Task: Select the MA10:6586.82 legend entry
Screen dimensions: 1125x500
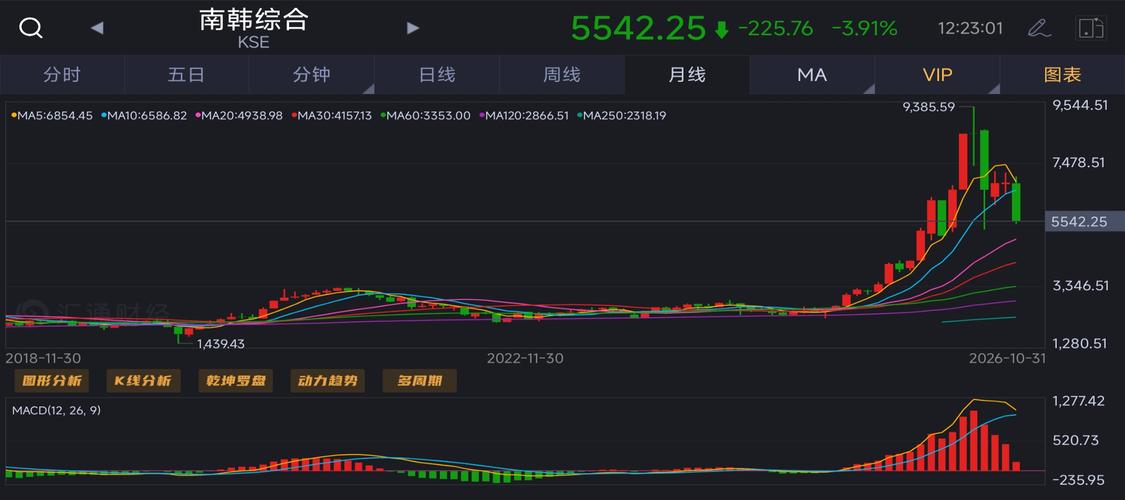Action: point(143,115)
